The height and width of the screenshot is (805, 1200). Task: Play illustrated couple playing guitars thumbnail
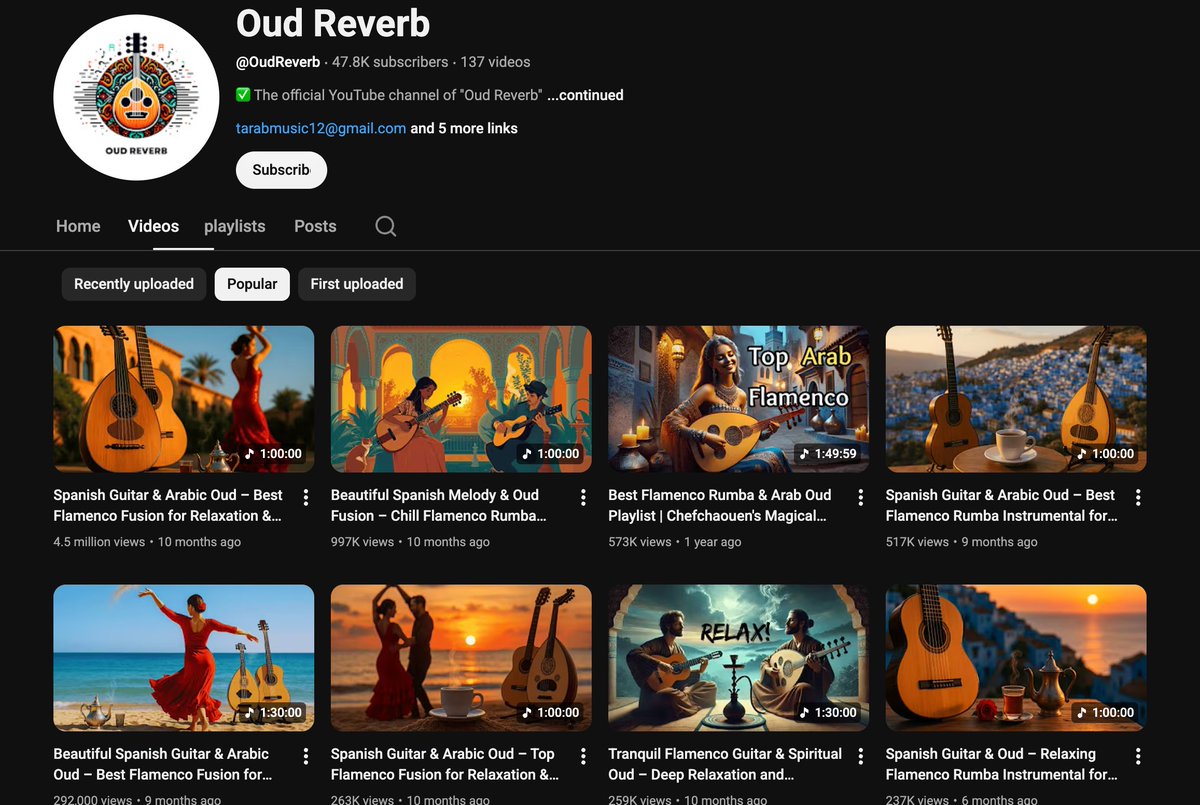[x=461, y=399]
